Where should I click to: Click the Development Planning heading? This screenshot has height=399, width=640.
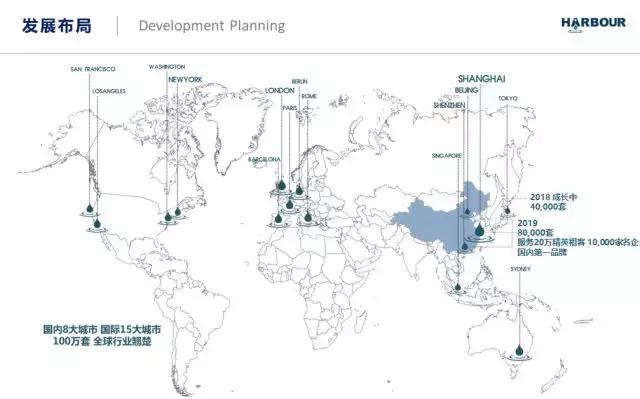click(212, 26)
